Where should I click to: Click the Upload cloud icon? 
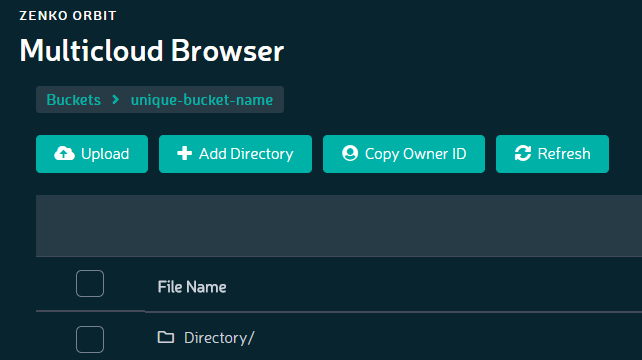[x=64, y=154]
